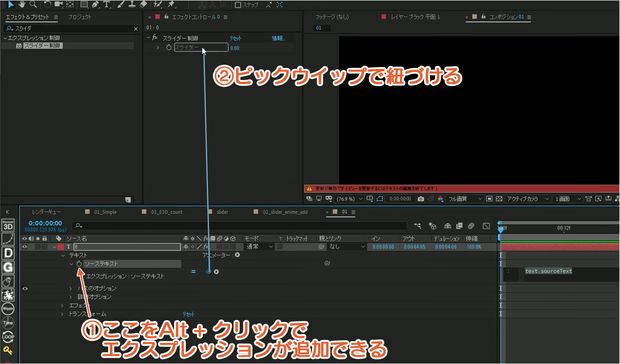Switch to the プロジェクト tab
The width and height of the screenshot is (620, 364).
tap(79, 17)
